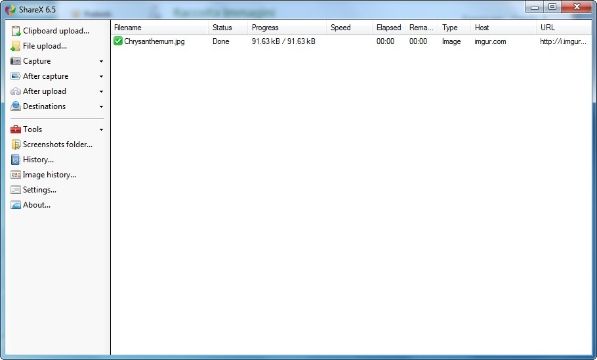Click the Screenshots folder icon
The width and height of the screenshot is (597, 360).
pos(16,144)
